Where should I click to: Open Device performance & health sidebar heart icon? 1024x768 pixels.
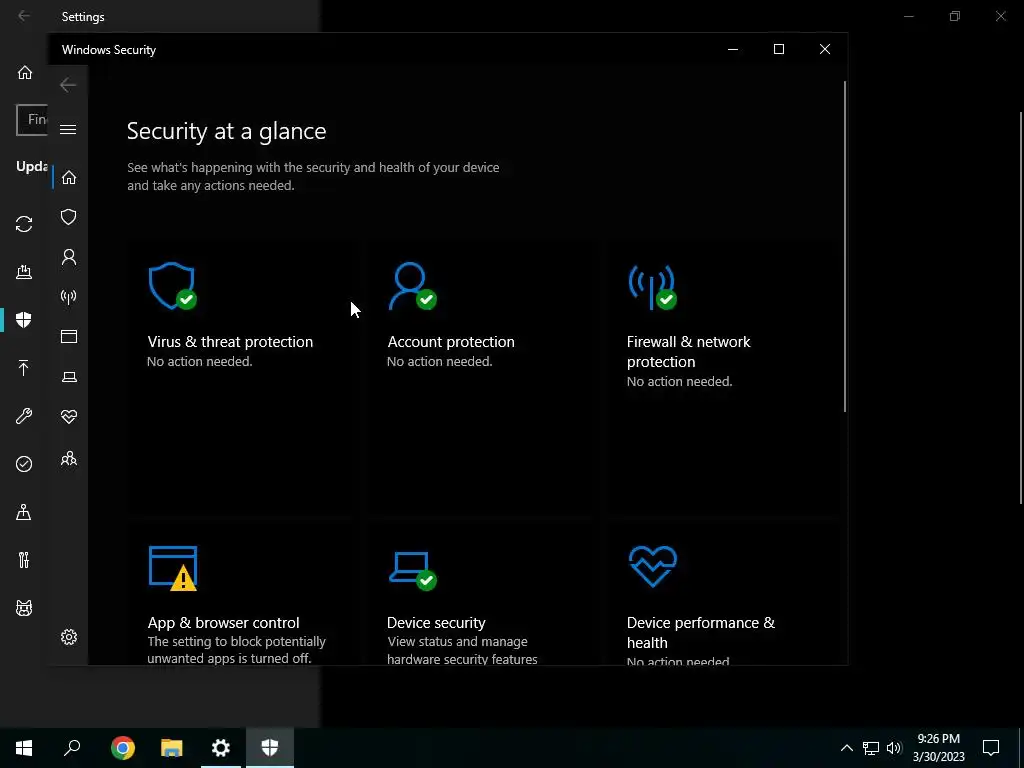click(x=69, y=417)
